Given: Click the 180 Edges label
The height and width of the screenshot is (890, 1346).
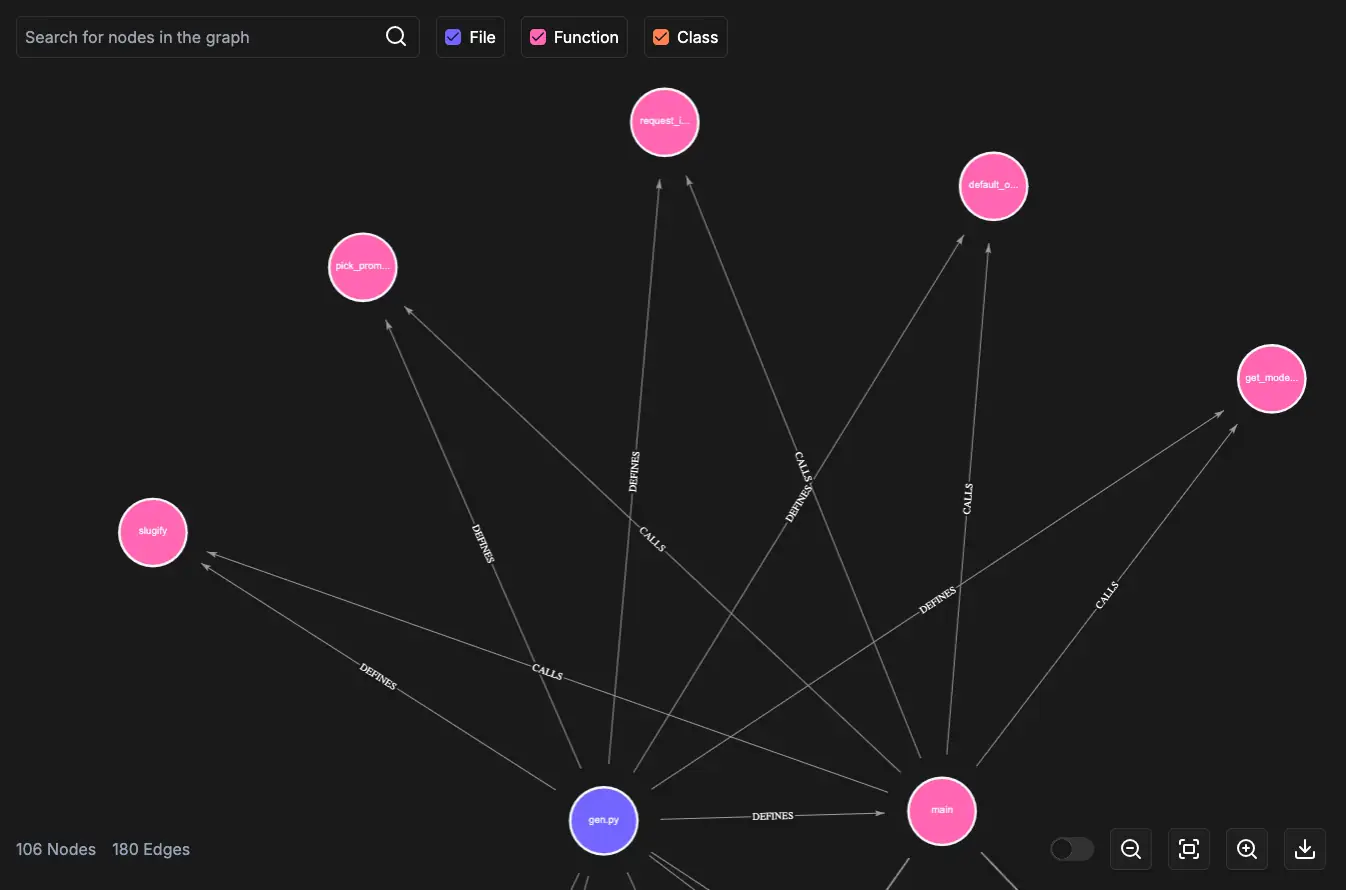Looking at the screenshot, I should click(x=151, y=849).
